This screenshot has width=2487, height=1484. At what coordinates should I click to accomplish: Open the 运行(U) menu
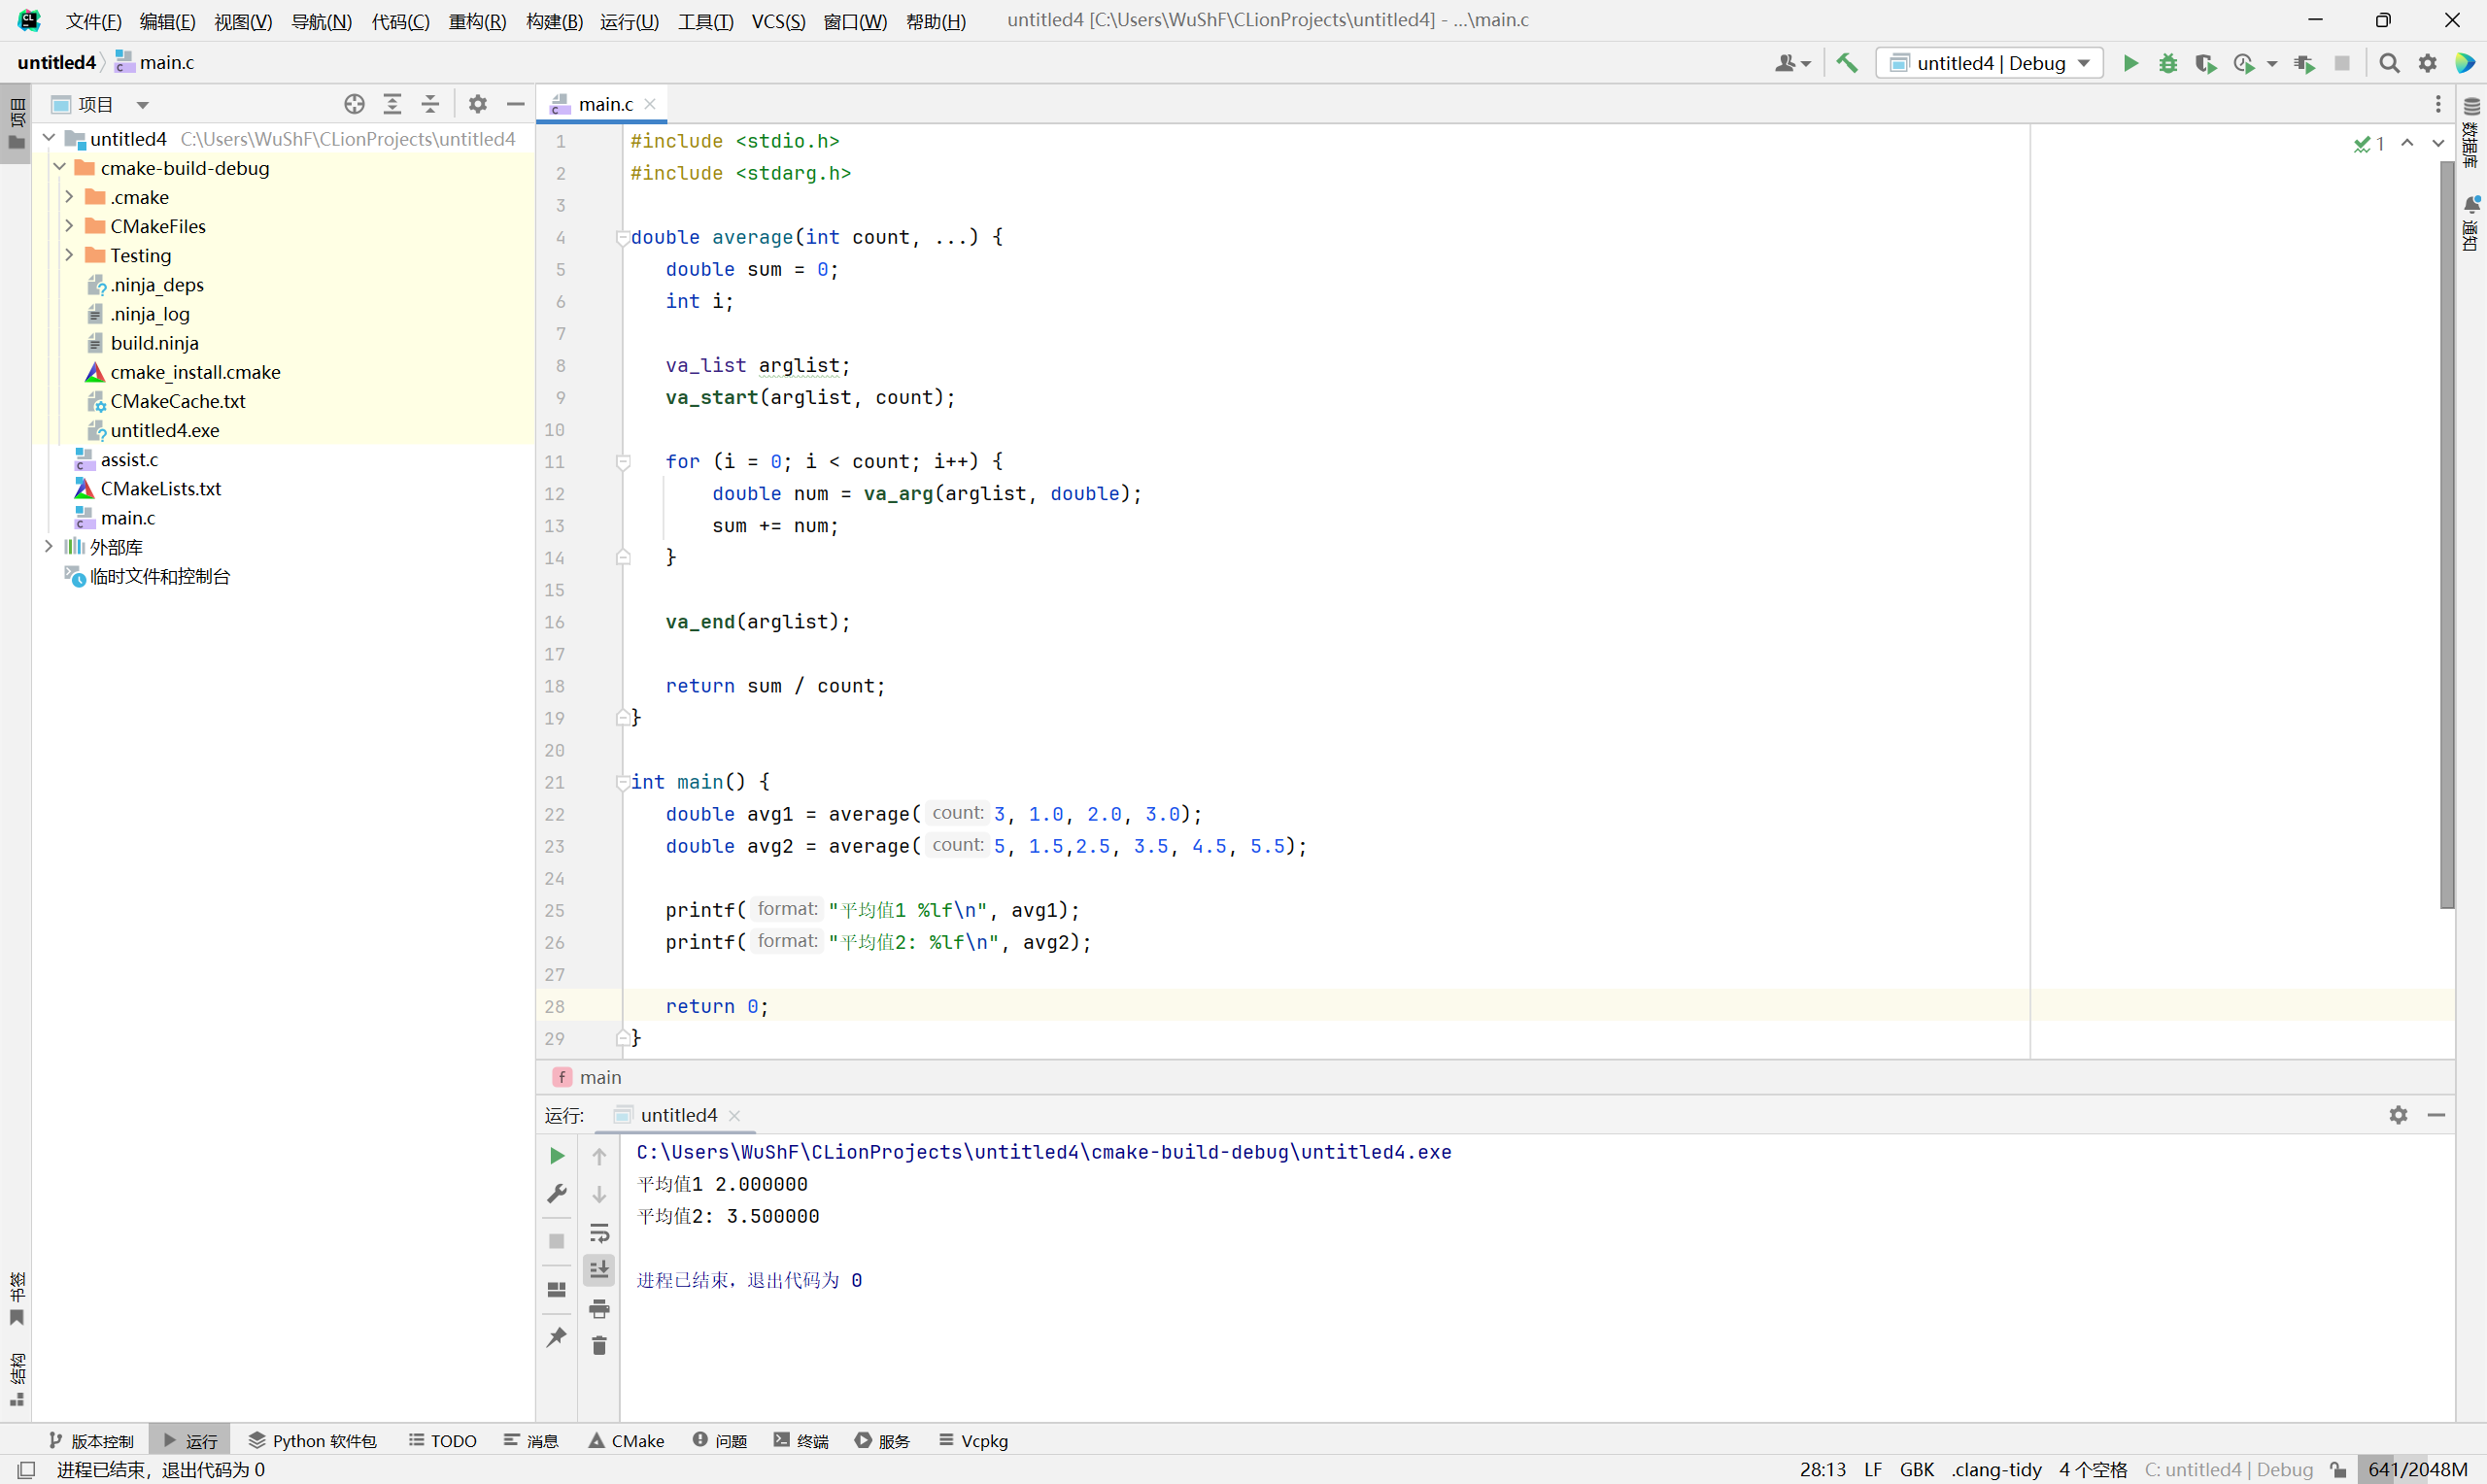(x=629, y=21)
